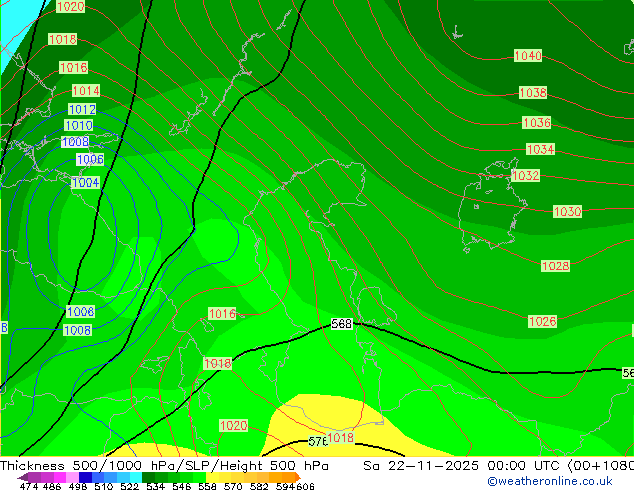Click the 1040 isobar label
The image size is (634, 490).
point(528,55)
